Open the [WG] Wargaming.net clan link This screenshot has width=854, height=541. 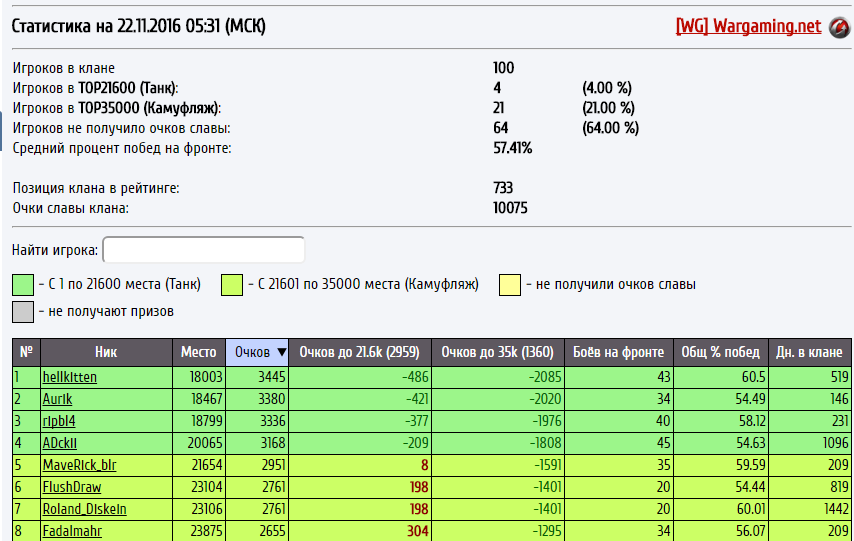(748, 26)
